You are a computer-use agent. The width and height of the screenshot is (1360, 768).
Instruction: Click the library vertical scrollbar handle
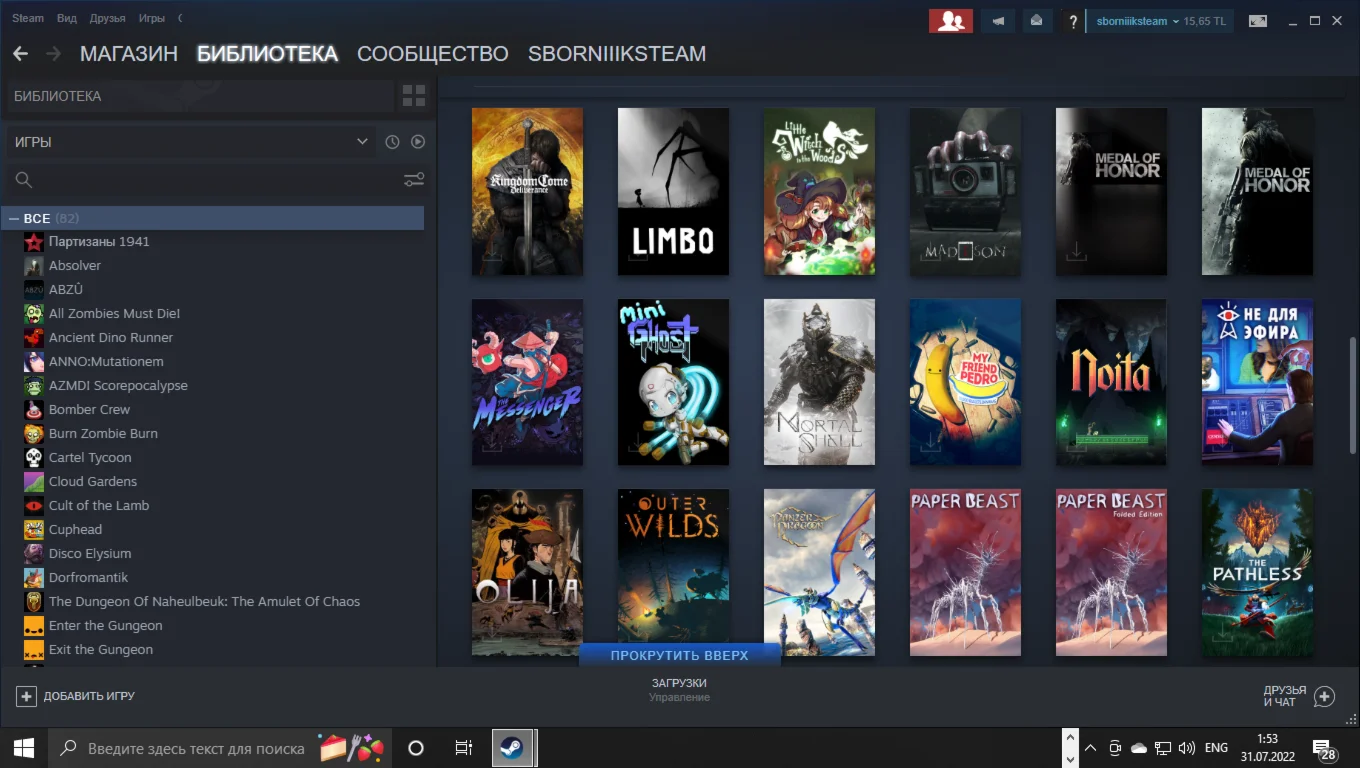pos(1354,395)
